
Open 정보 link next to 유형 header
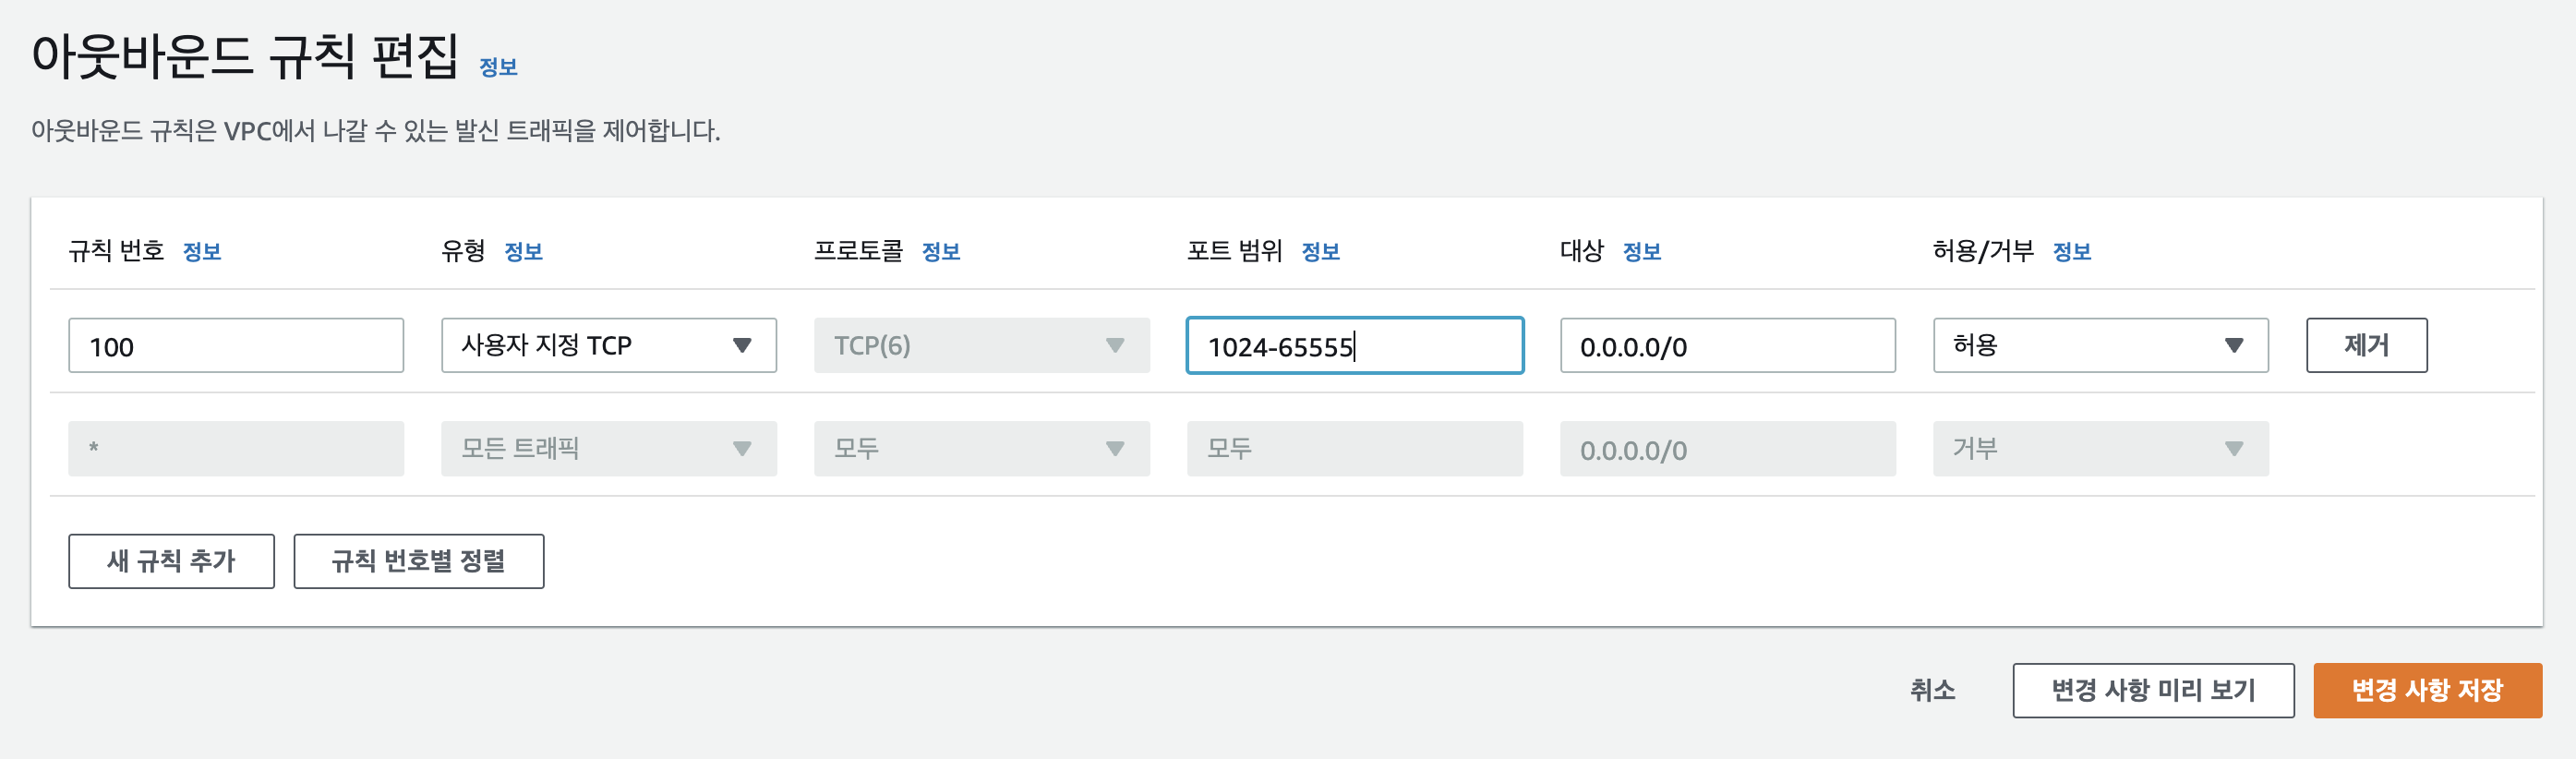pos(523,251)
